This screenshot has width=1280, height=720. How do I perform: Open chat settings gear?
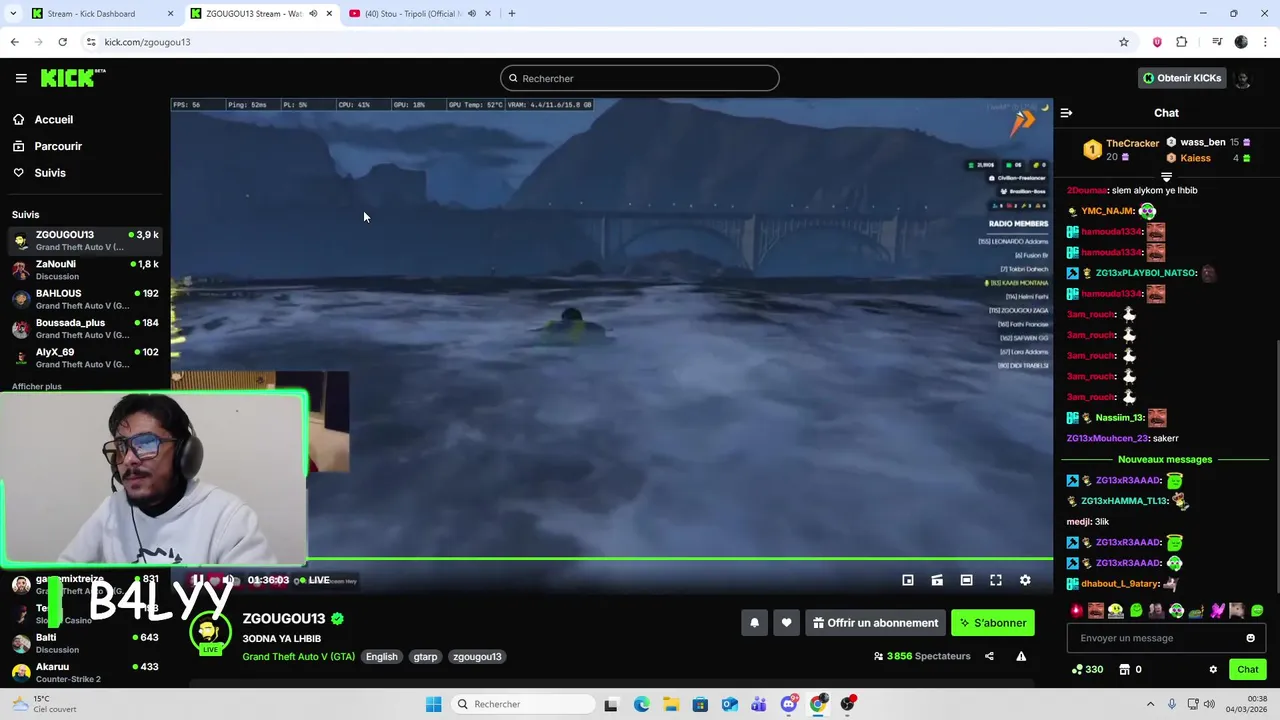(x=1213, y=669)
